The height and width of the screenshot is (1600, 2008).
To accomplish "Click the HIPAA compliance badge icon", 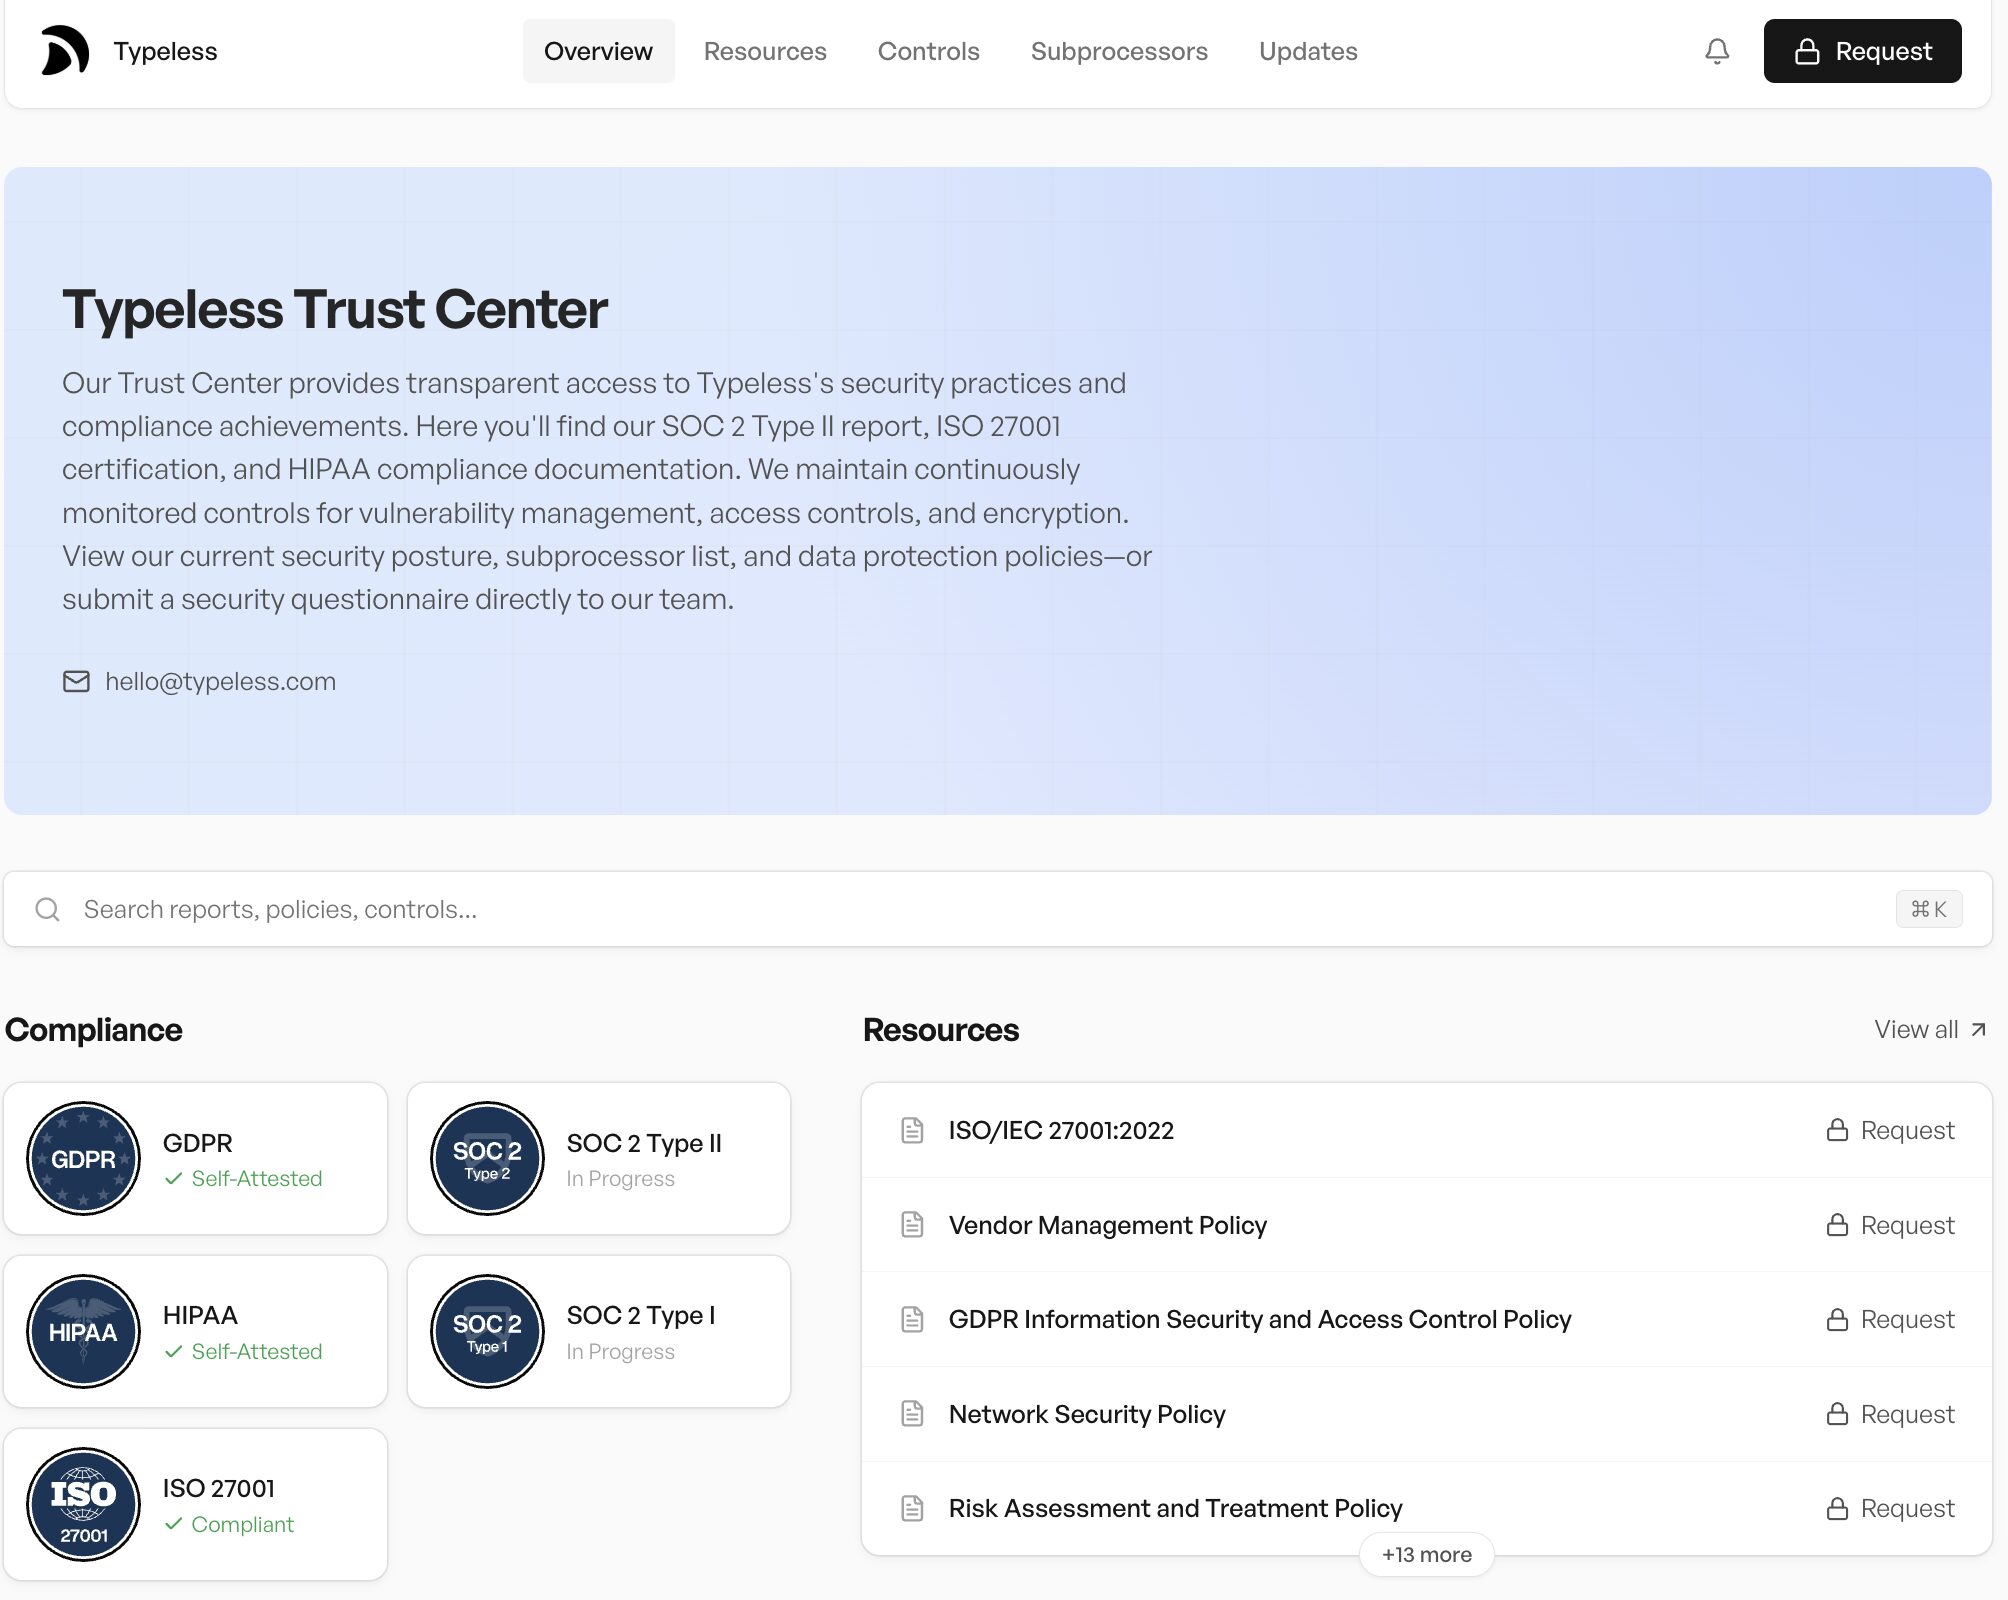I will click(83, 1331).
